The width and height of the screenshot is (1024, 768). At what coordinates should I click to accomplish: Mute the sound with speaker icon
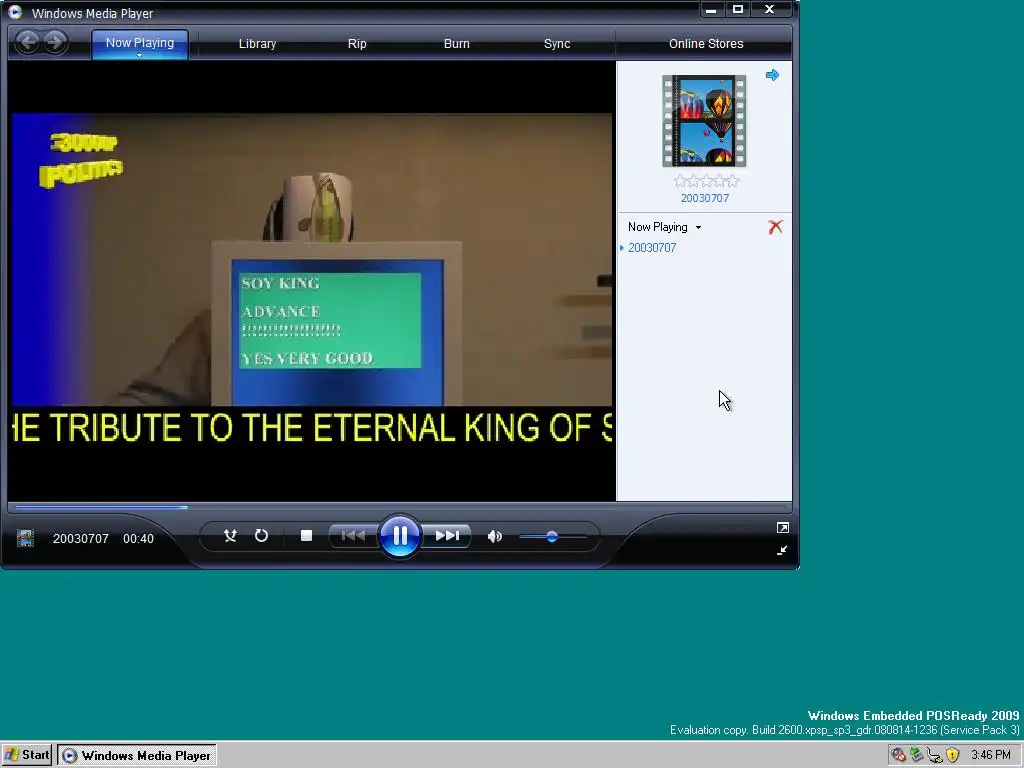[x=494, y=537]
